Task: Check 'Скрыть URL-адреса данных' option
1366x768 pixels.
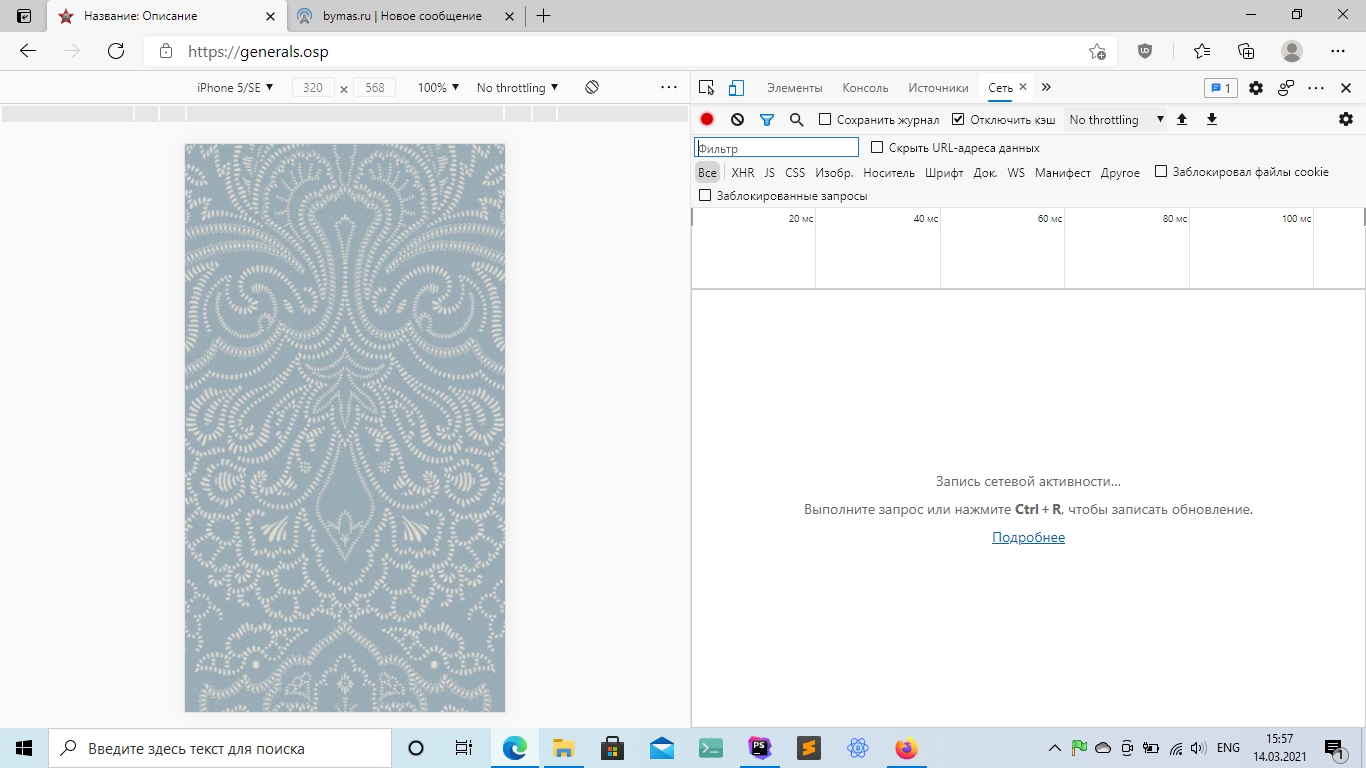Action: [x=877, y=148]
